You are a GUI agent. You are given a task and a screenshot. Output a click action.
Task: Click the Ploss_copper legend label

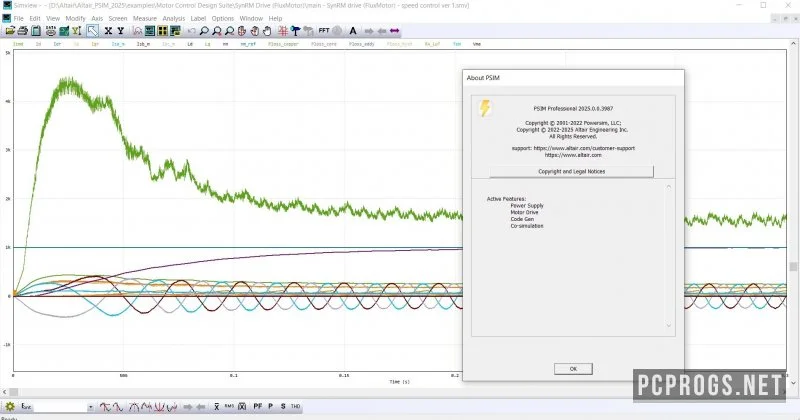[283, 44]
